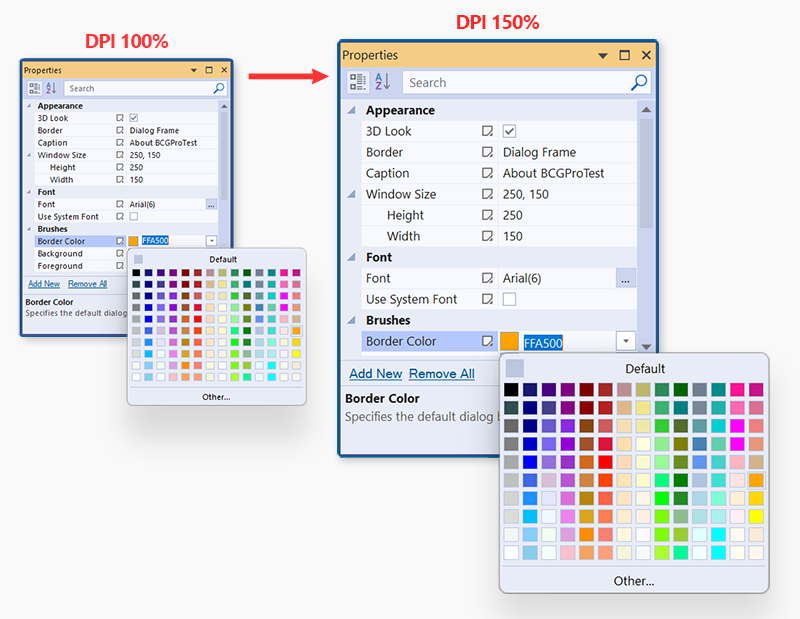The width and height of the screenshot is (800, 619).
Task: Collapse Brushes group in DPI 100% panel
Action: [29, 229]
